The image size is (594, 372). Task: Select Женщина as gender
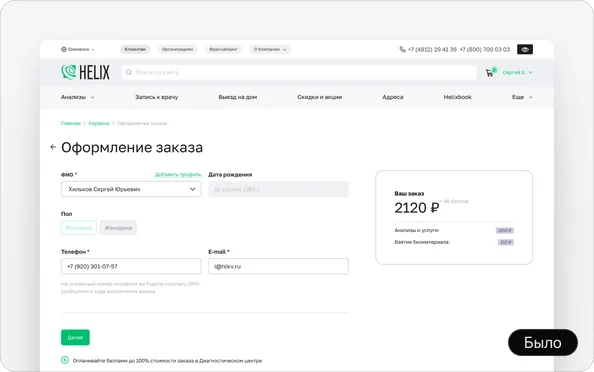[118, 228]
